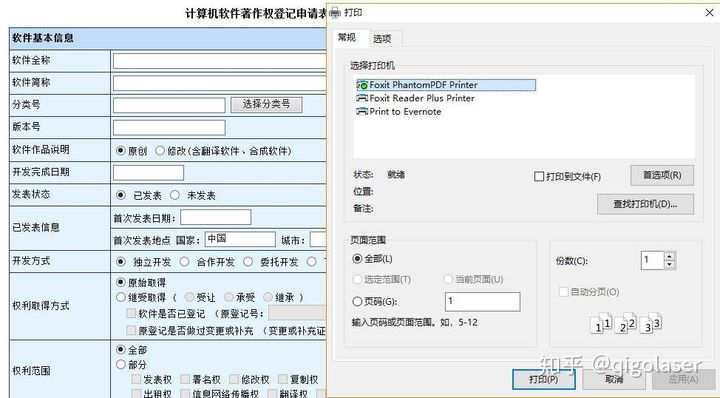Tick the 原登记是否做过变更或补充 checkbox

point(131,330)
